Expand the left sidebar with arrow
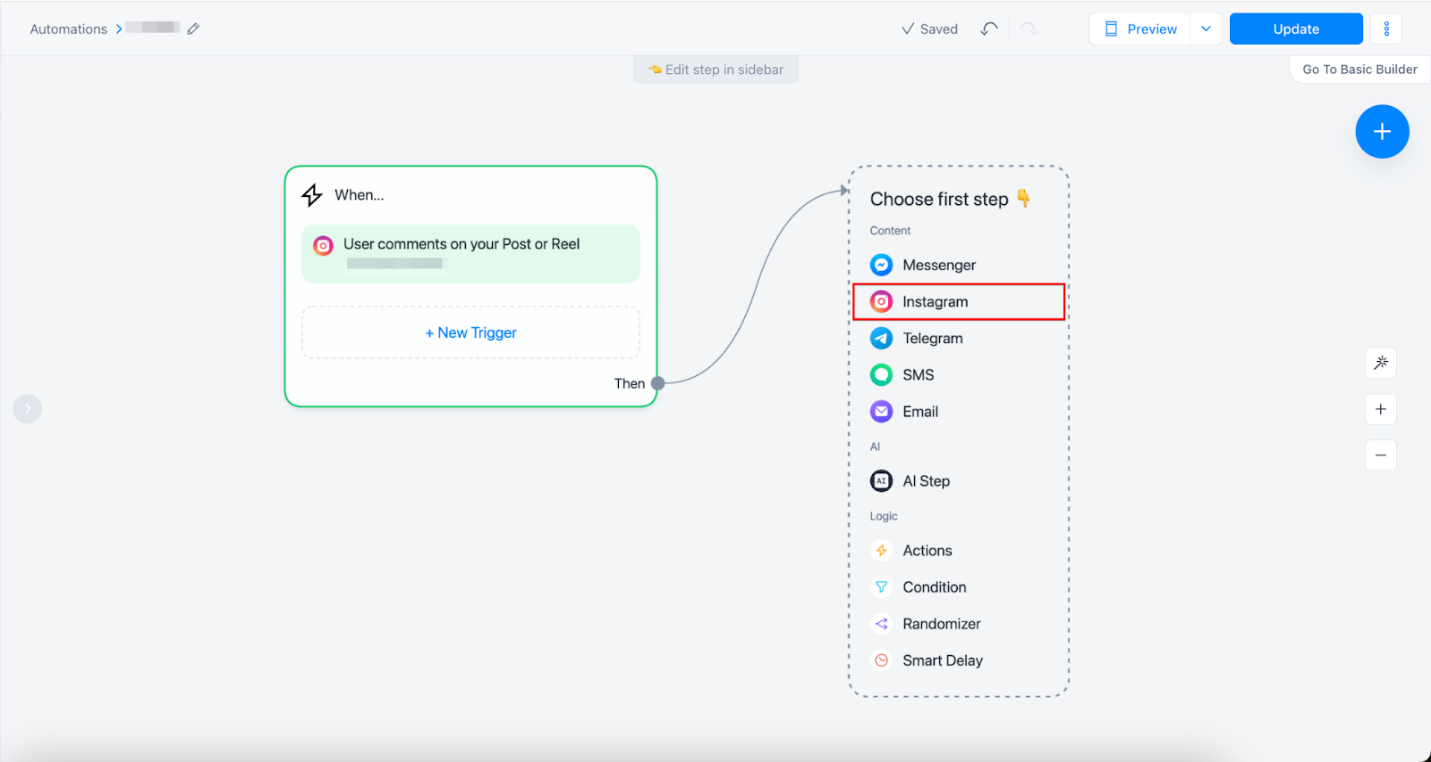Screen dimensions: 1431x762 [27, 408]
